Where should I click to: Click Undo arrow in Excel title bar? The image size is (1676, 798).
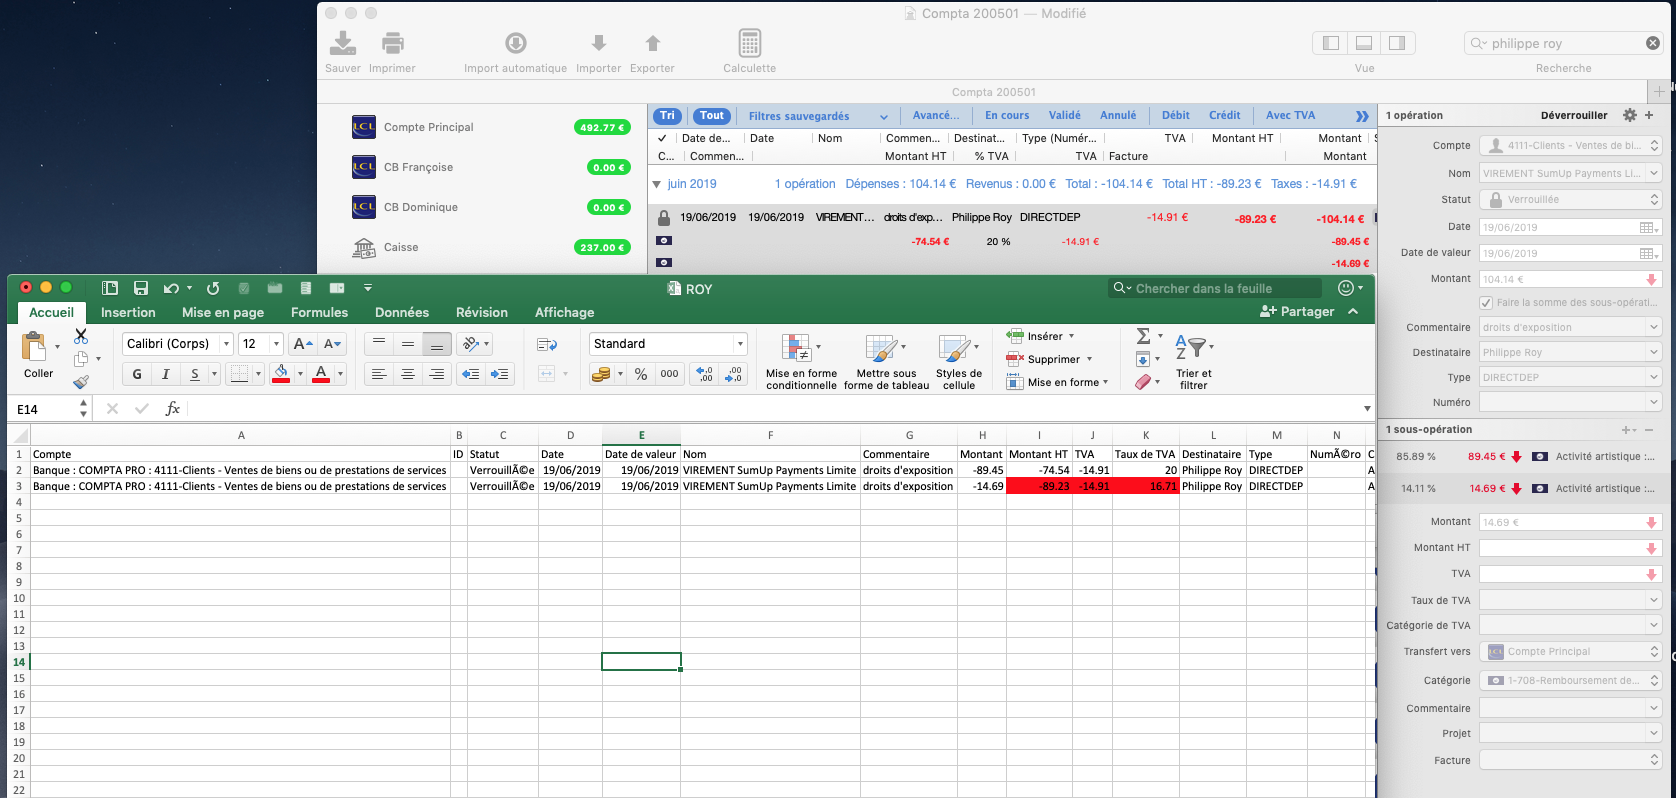[171, 288]
